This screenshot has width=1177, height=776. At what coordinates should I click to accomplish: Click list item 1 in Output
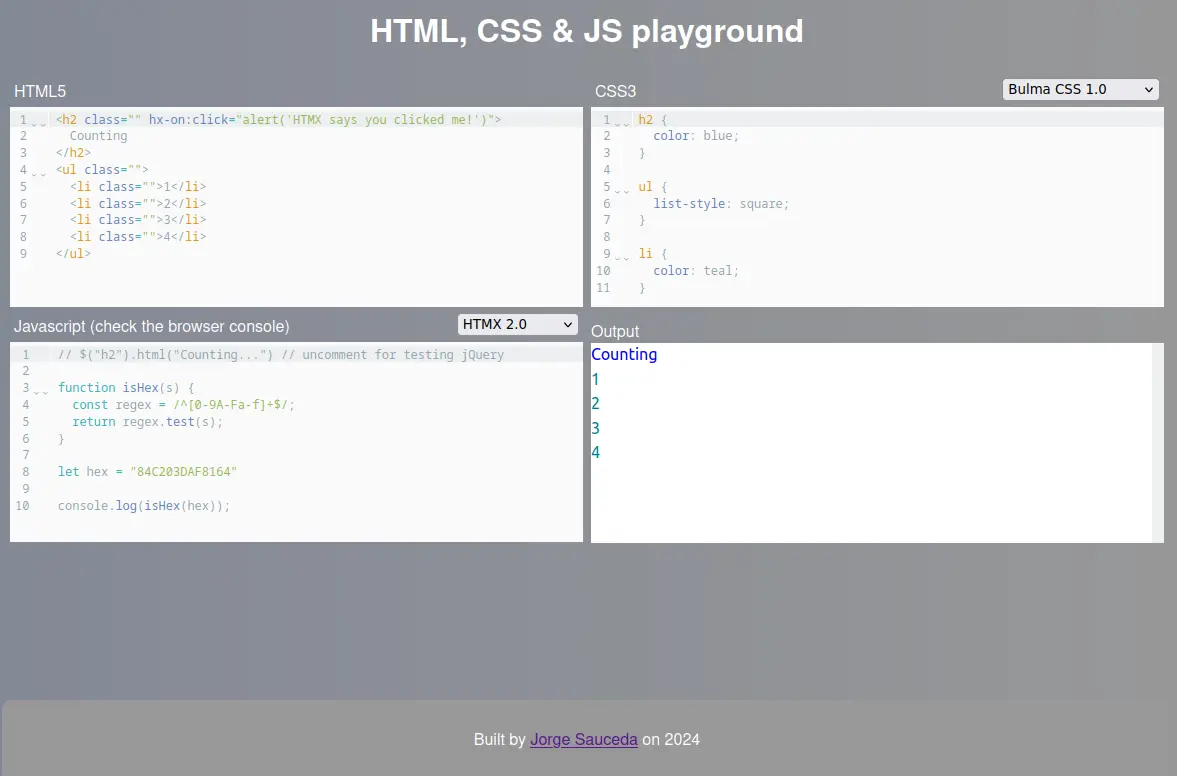click(595, 380)
